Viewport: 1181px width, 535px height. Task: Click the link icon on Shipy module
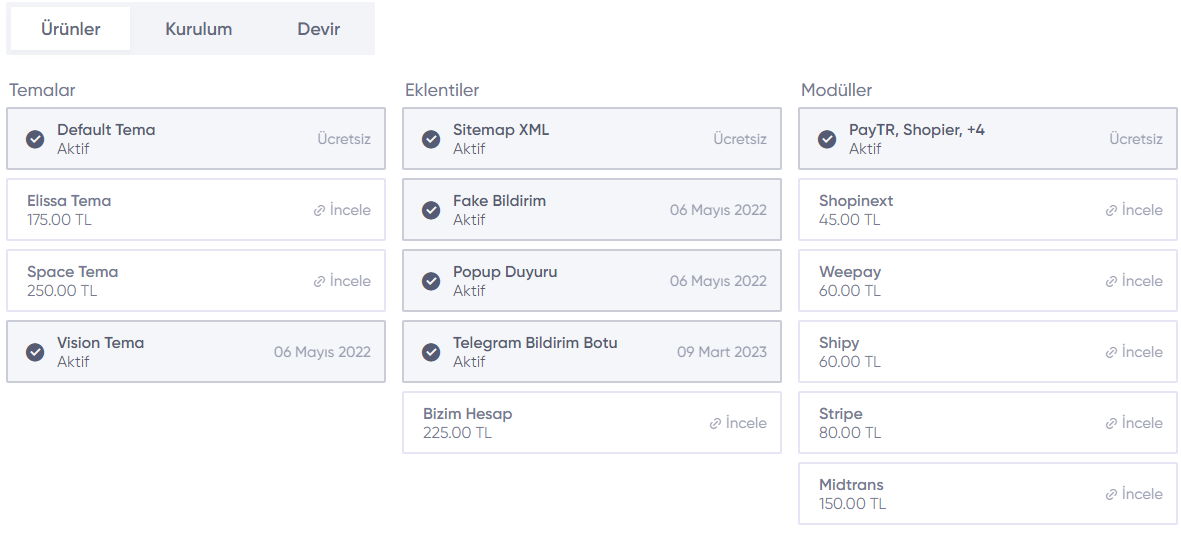click(x=1111, y=353)
